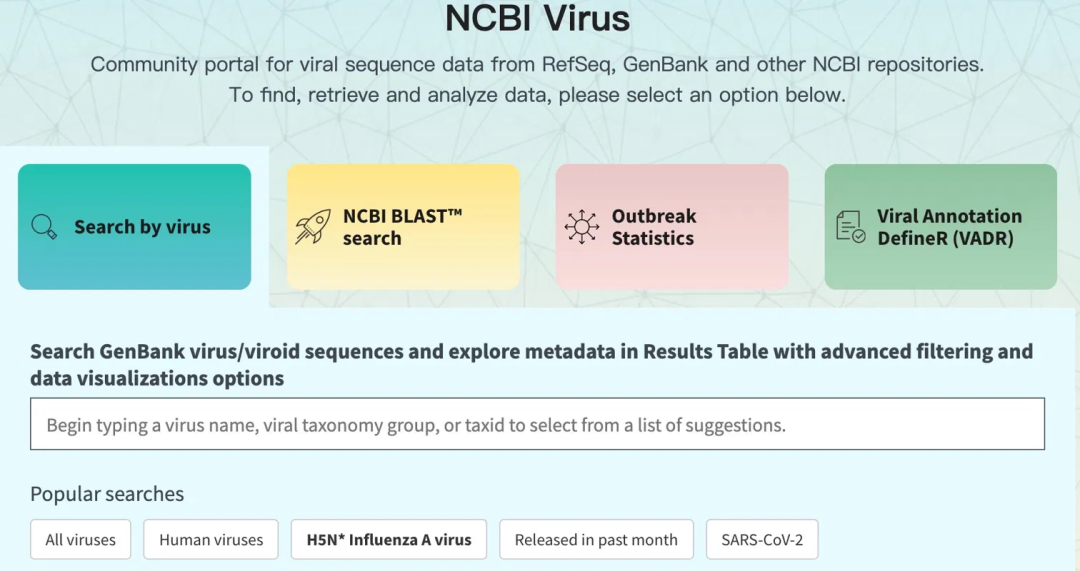
Task: Switch to Outbreak Statistics tab
Action: [672, 227]
